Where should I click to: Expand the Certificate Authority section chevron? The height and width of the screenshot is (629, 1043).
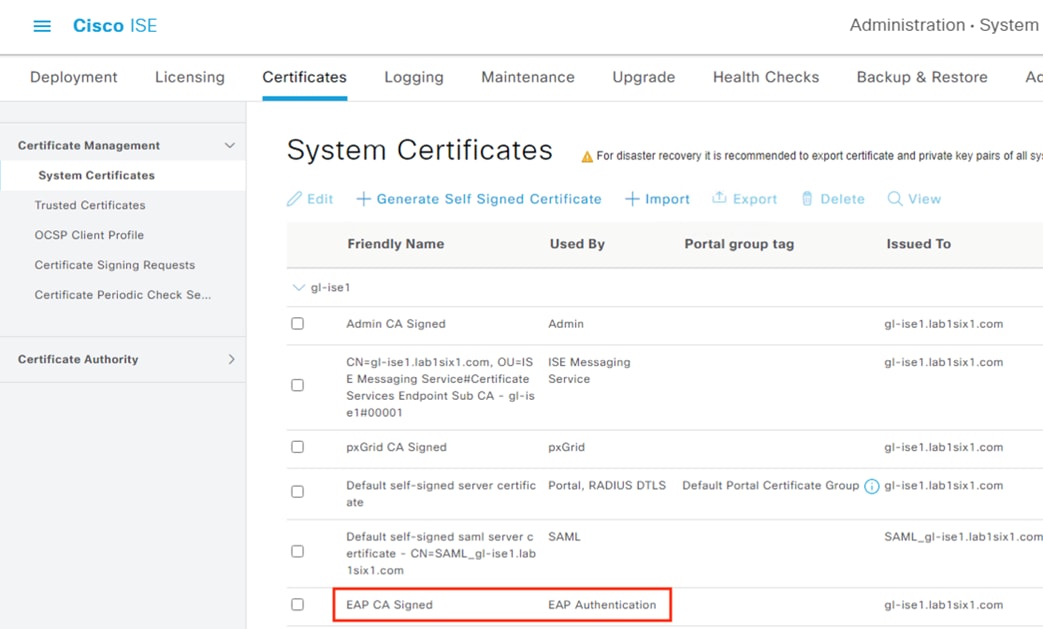tap(231, 359)
